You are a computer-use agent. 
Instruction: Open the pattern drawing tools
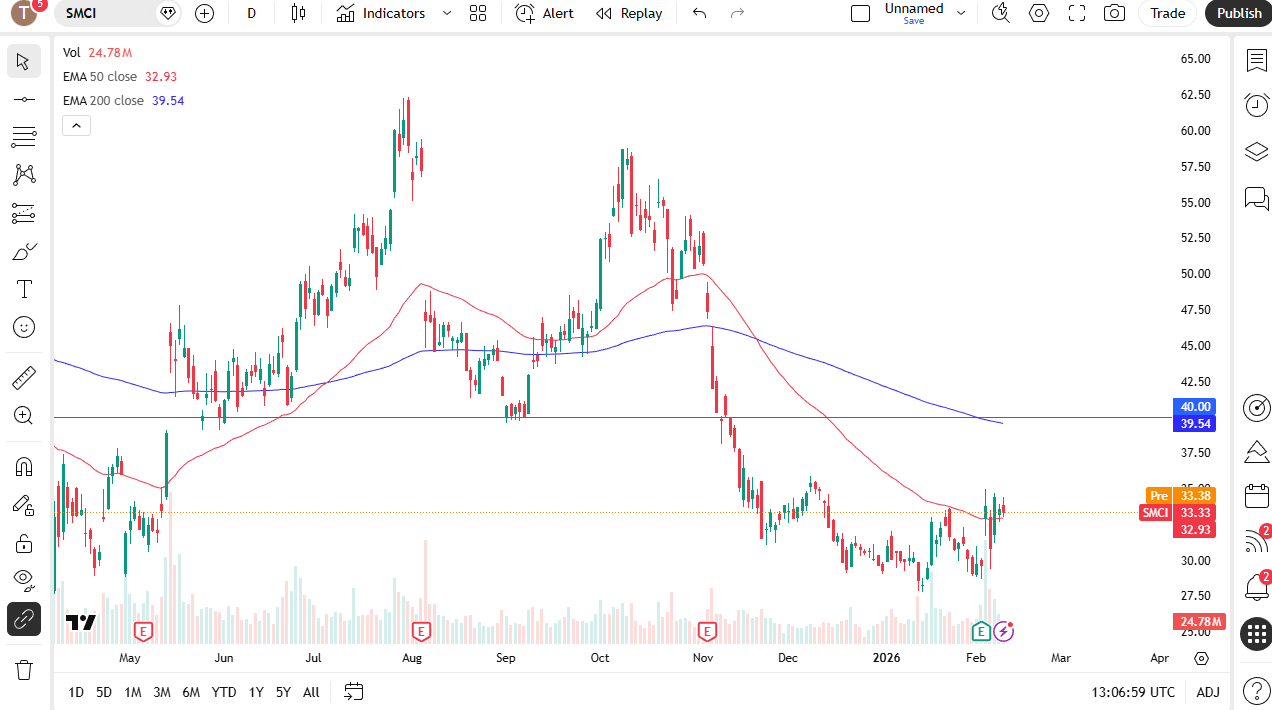(x=24, y=175)
